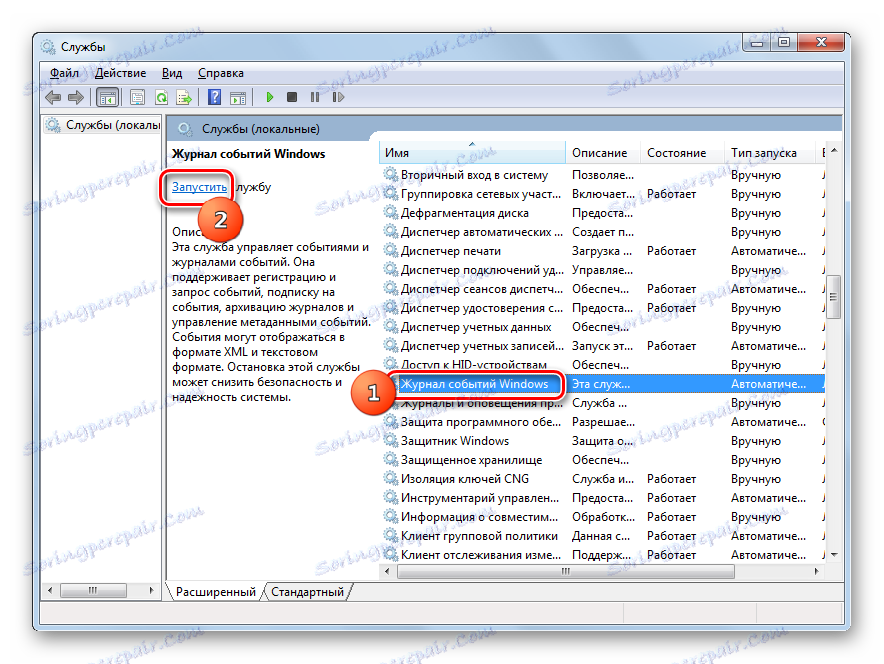This screenshot has width=884, height=664.
Task: Click tree pane horizontal scrollbar left arrow
Action: click(x=50, y=590)
